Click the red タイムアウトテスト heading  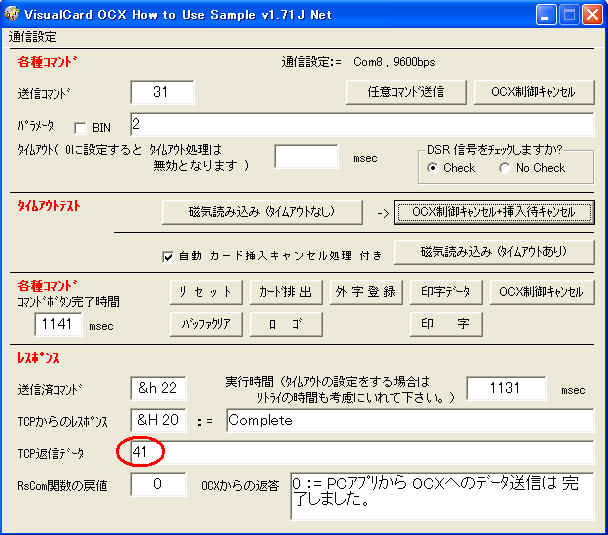click(x=48, y=206)
